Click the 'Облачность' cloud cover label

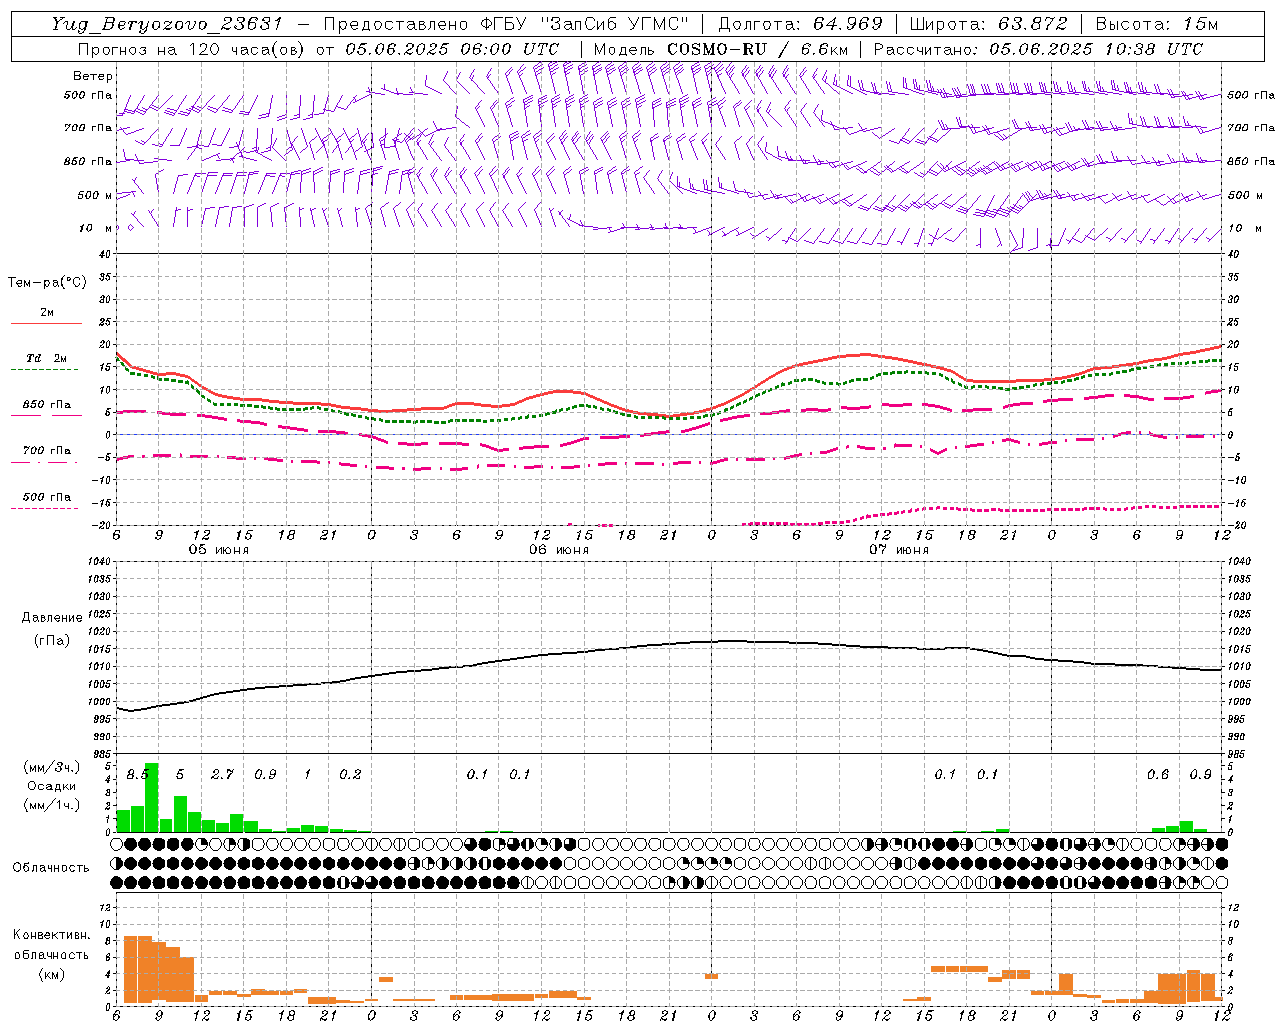point(51,868)
